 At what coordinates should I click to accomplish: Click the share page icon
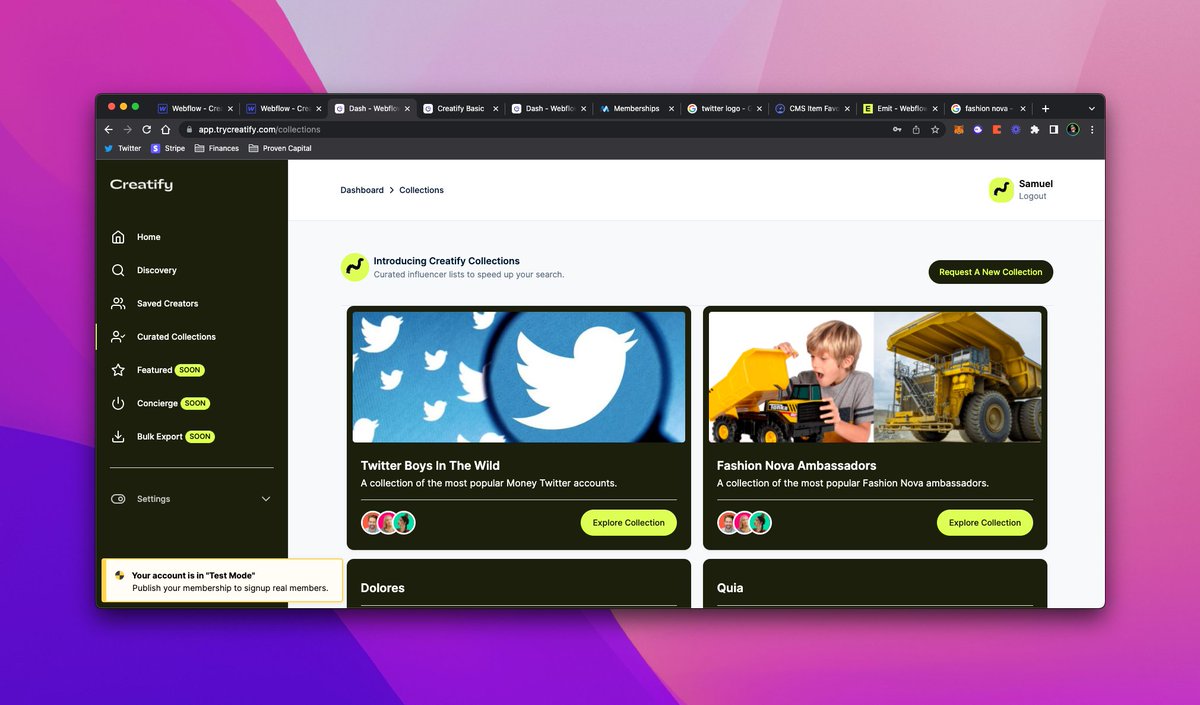point(916,129)
